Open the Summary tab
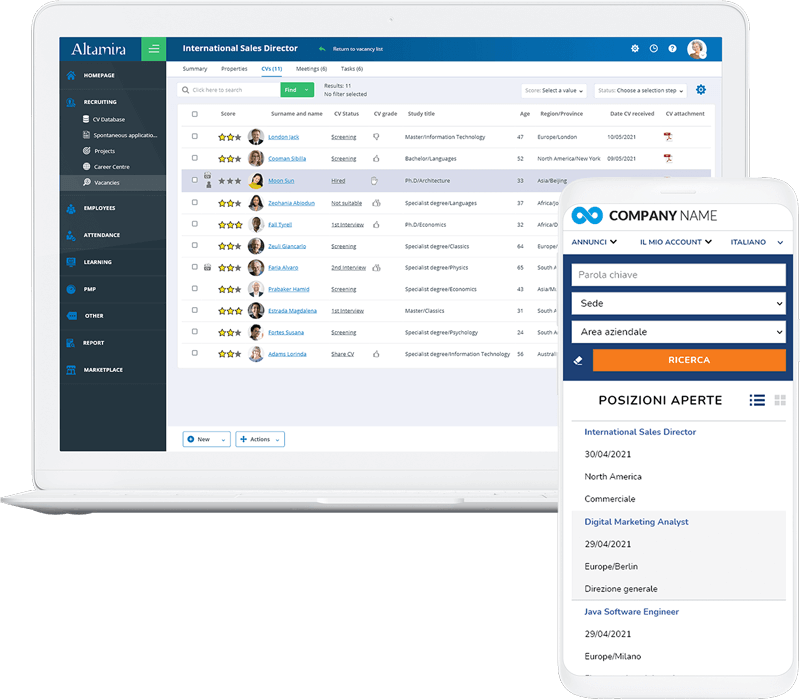The width and height of the screenshot is (800, 699). tap(195, 69)
